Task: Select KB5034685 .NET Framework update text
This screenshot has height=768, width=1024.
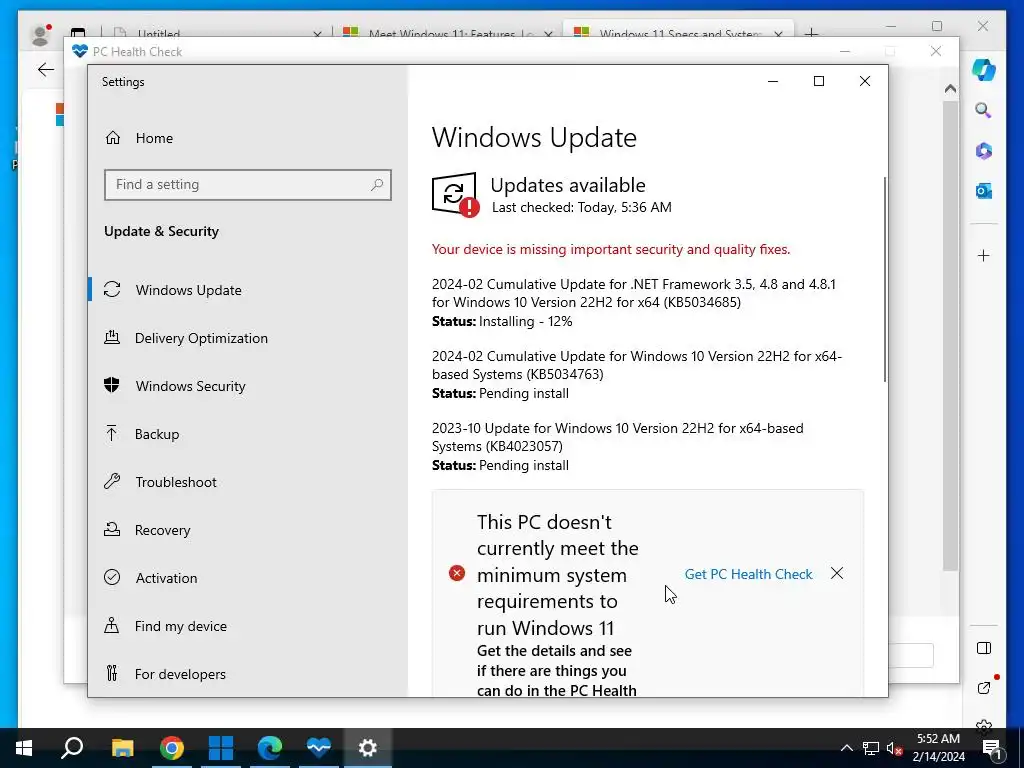Action: point(633,293)
